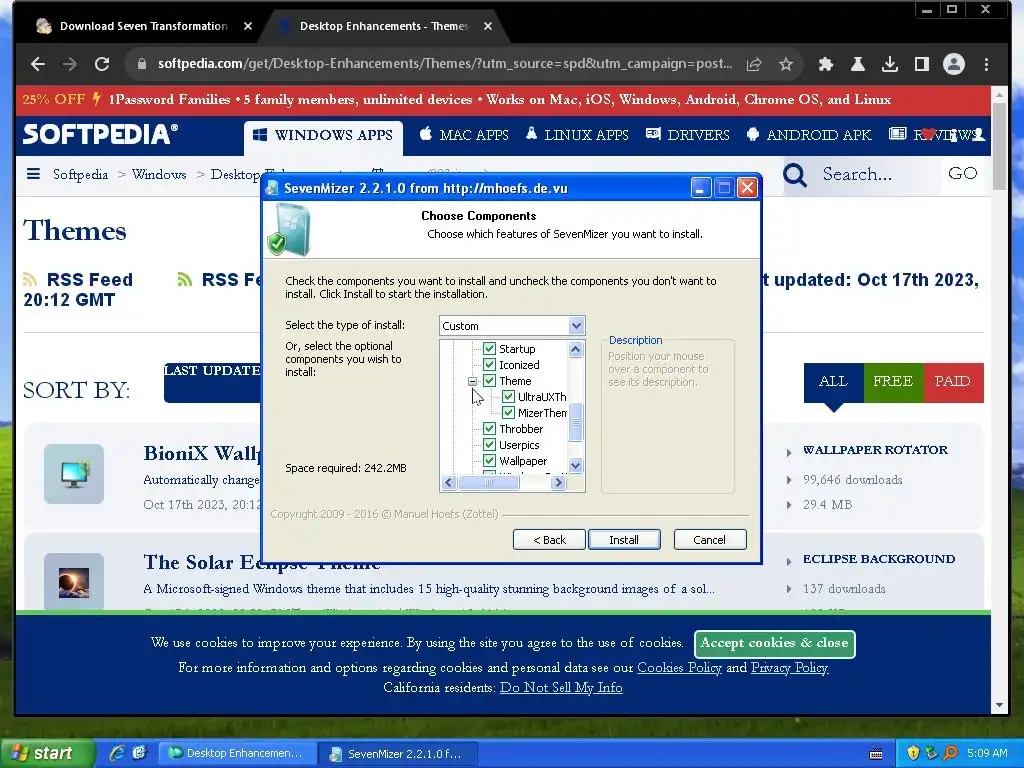Viewport: 1024px width, 768px height.
Task: Click the system tray security shield icon
Action: [x=913, y=753]
